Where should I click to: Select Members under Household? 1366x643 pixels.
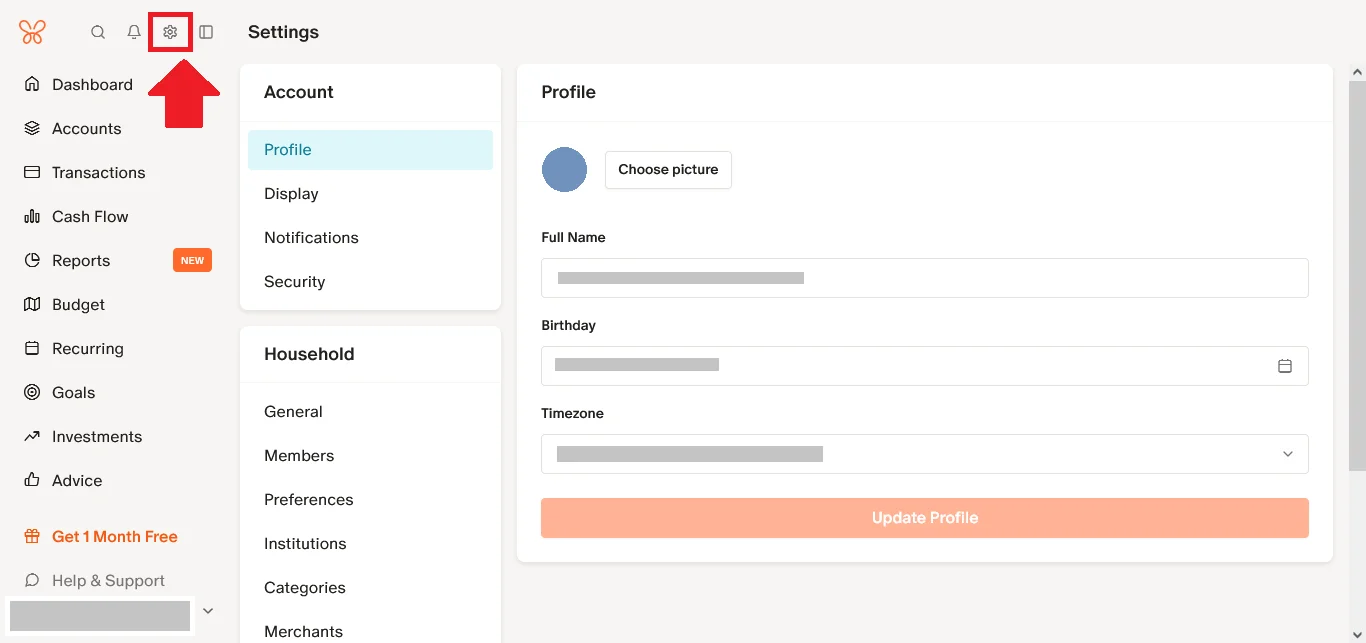(299, 456)
